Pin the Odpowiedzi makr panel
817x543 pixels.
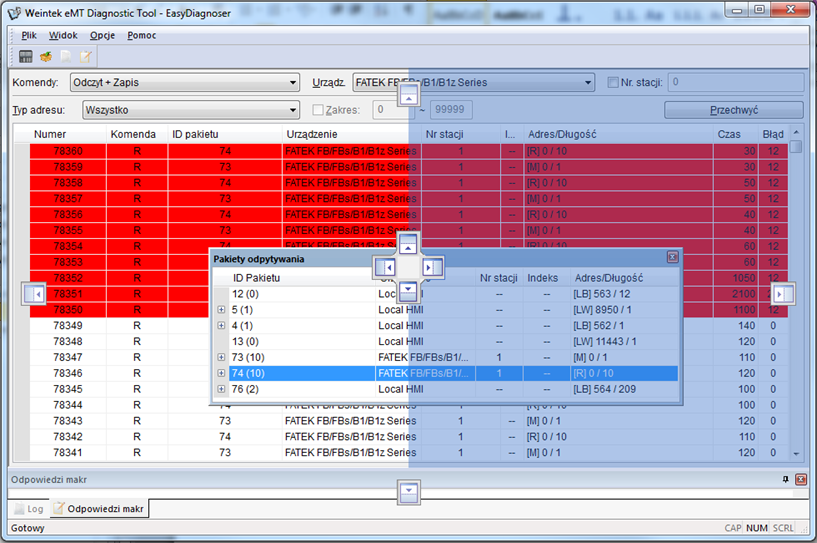(785, 479)
